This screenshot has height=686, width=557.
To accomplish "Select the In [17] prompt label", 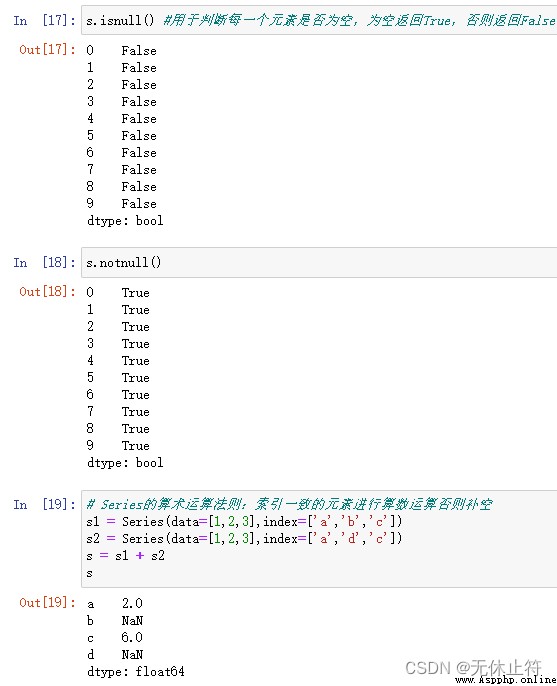I will tap(44, 20).
